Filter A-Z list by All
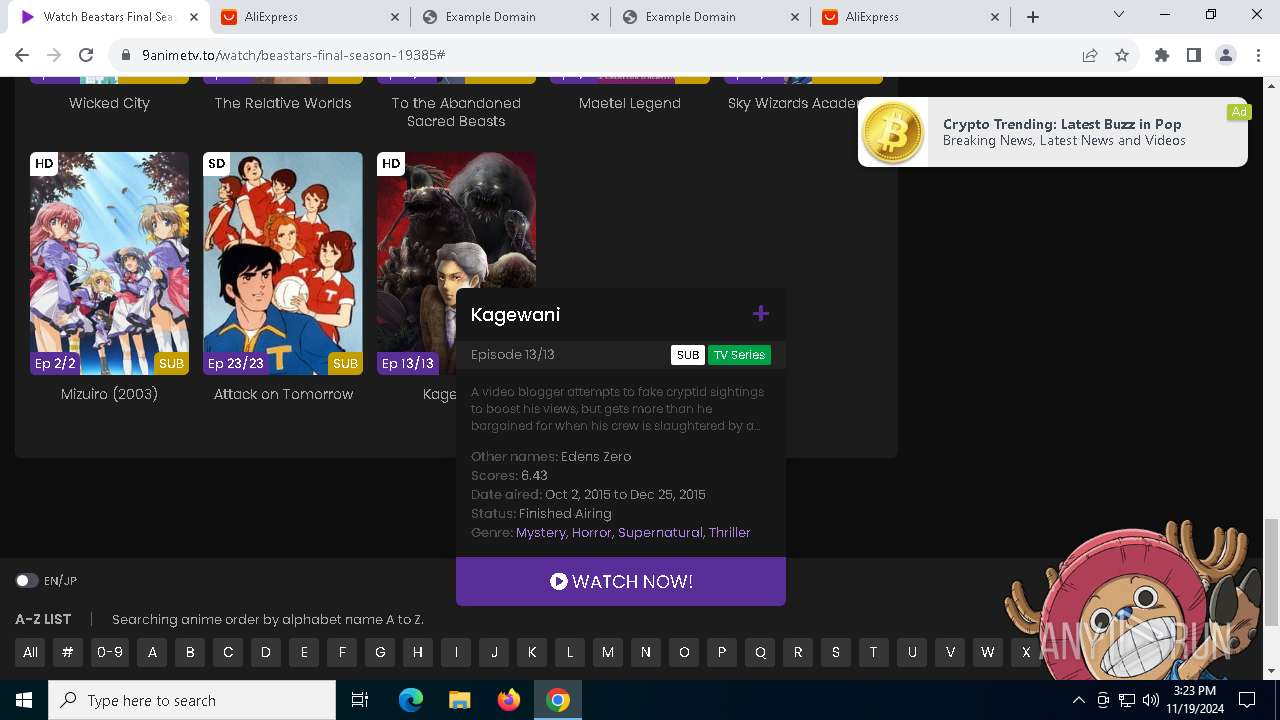Image resolution: width=1280 pixels, height=720 pixels. pyautogui.click(x=30, y=652)
